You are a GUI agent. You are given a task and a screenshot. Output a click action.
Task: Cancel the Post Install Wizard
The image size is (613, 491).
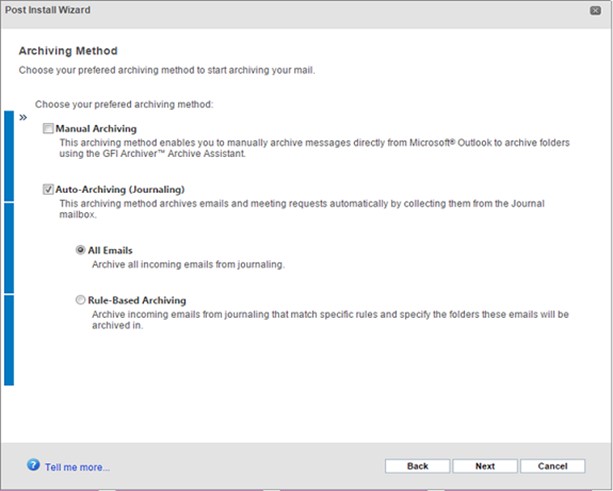[552, 466]
